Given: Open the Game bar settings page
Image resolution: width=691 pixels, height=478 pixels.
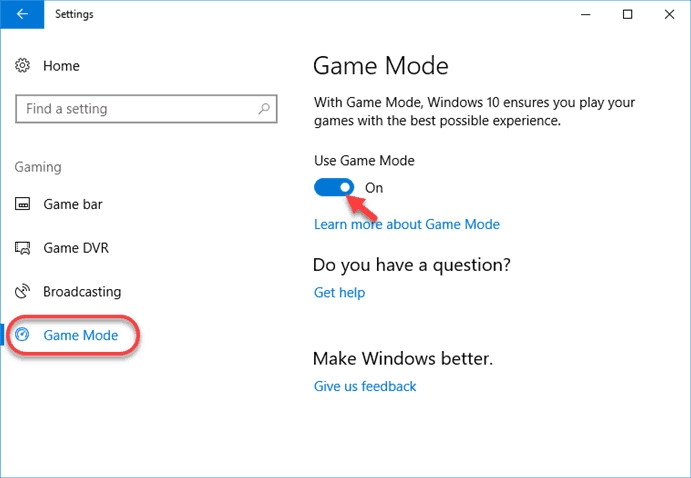Looking at the screenshot, I should (72, 205).
